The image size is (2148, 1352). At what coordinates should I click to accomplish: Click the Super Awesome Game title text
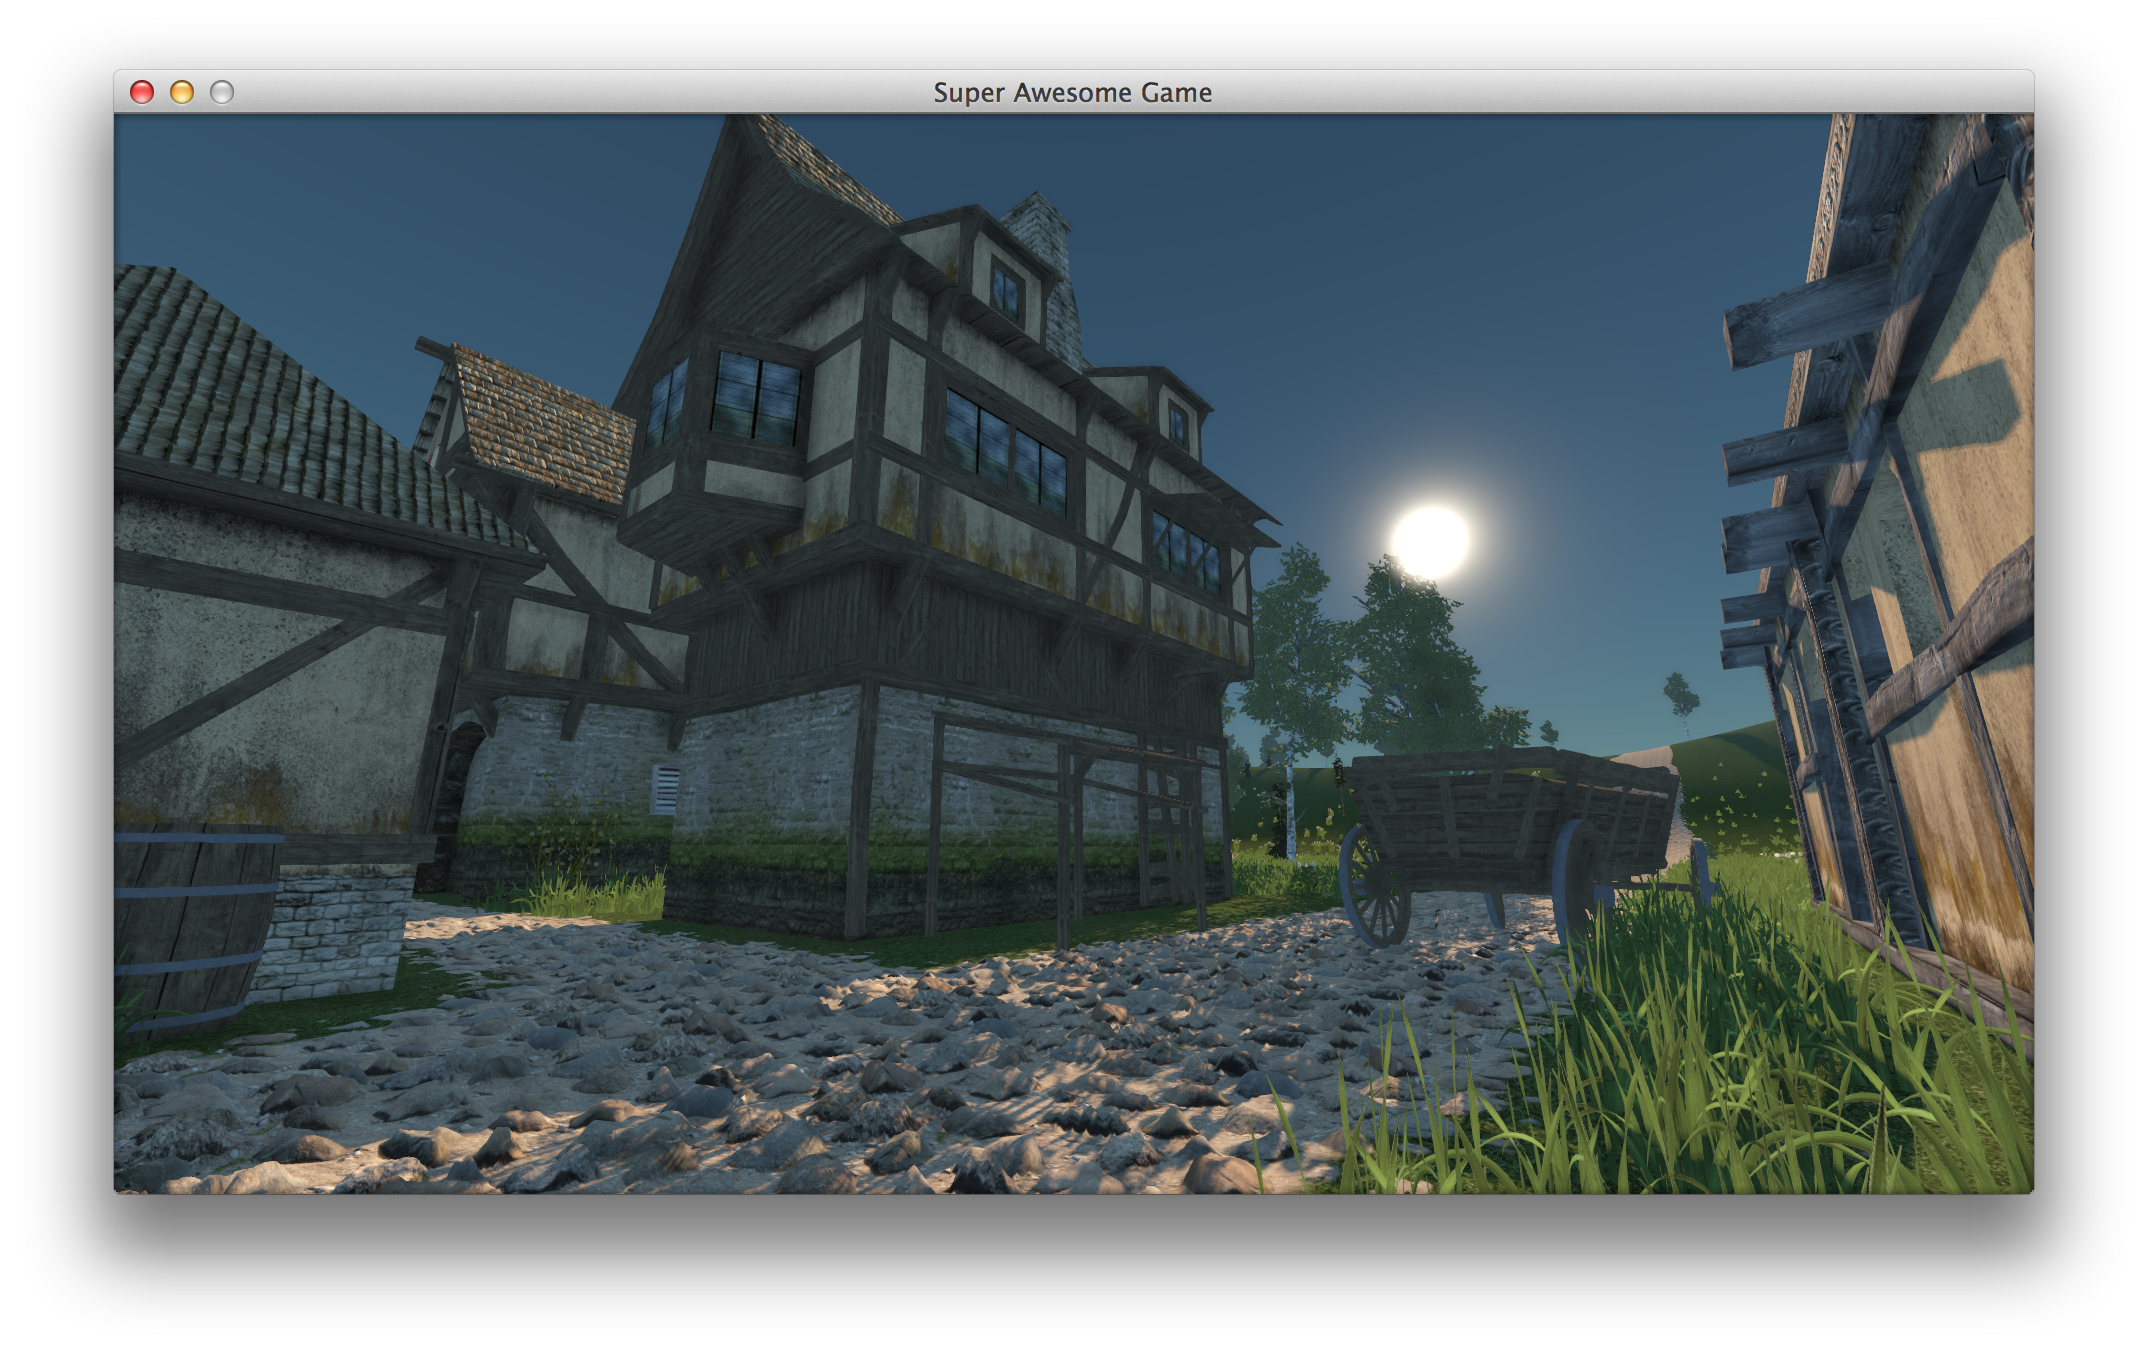[x=1072, y=92]
